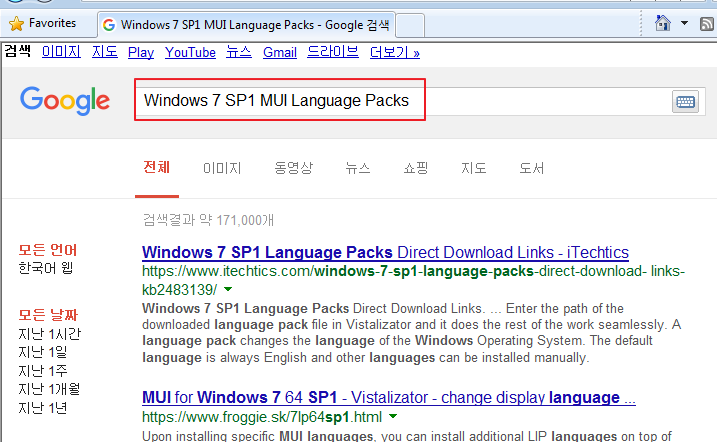Select the 전체 results tab
The image size is (717, 442).
coord(157,167)
